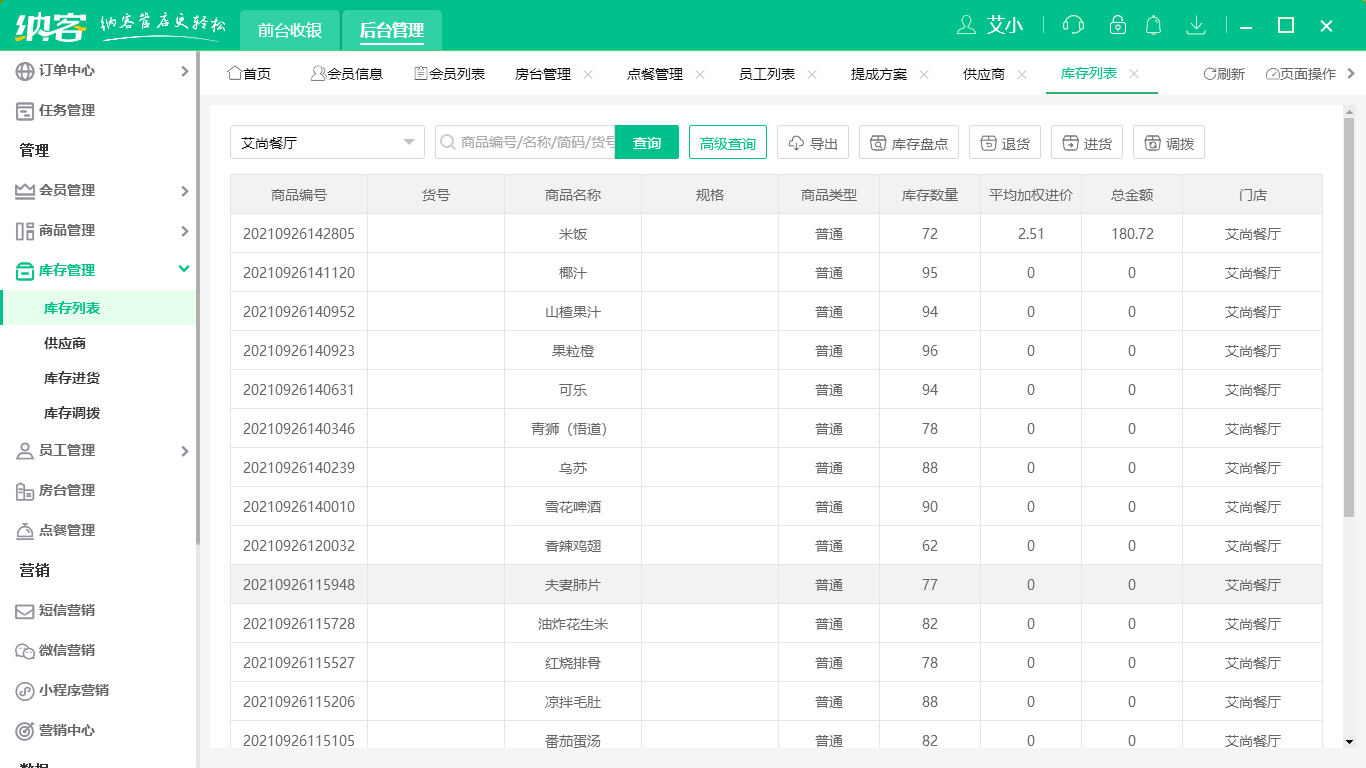Click the headset customer support icon
The width and height of the screenshot is (1366, 768).
[1076, 25]
